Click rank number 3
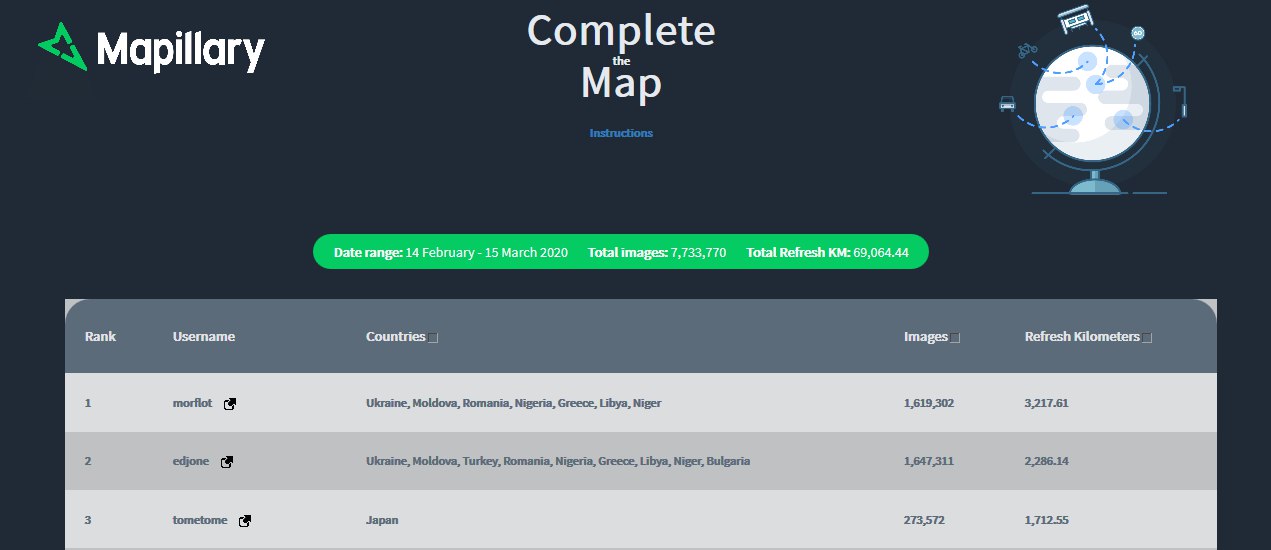 click(88, 520)
